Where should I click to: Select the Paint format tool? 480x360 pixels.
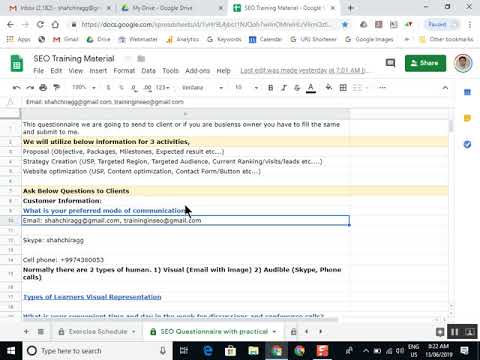pos(57,88)
